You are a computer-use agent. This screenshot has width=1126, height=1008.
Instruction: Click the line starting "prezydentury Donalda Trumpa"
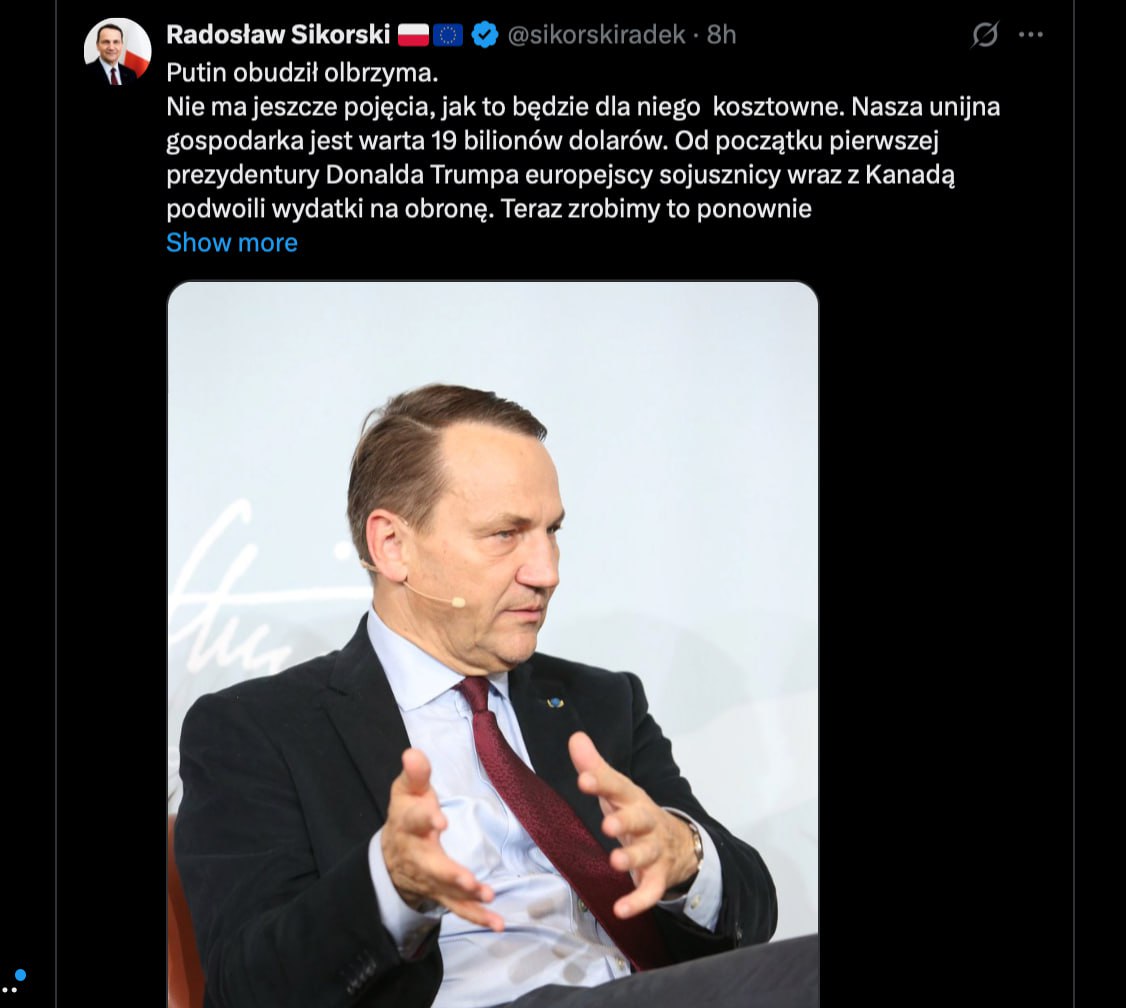[560, 175]
